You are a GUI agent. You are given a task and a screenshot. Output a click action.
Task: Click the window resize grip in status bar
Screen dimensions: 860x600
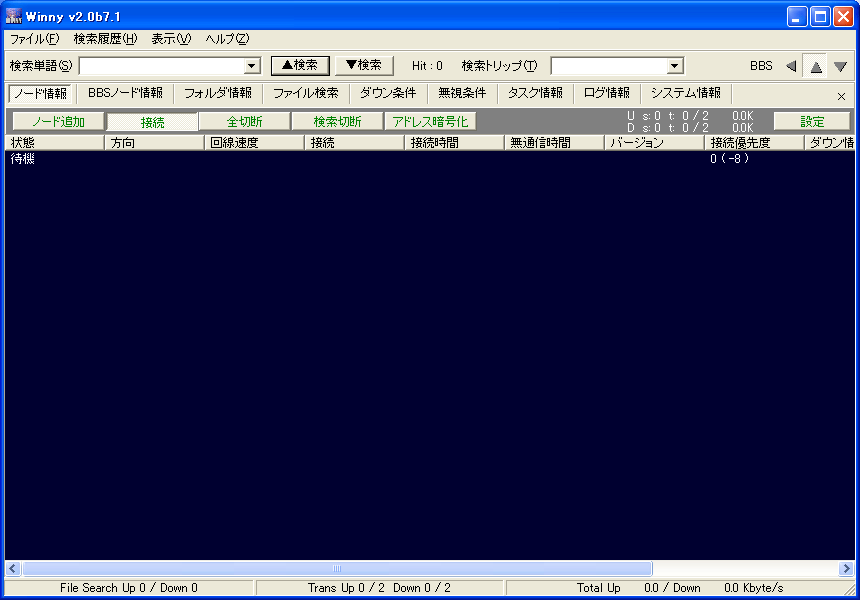(x=850, y=589)
